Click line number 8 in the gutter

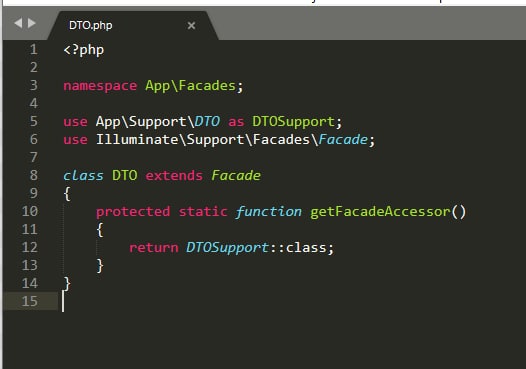click(x=34, y=175)
